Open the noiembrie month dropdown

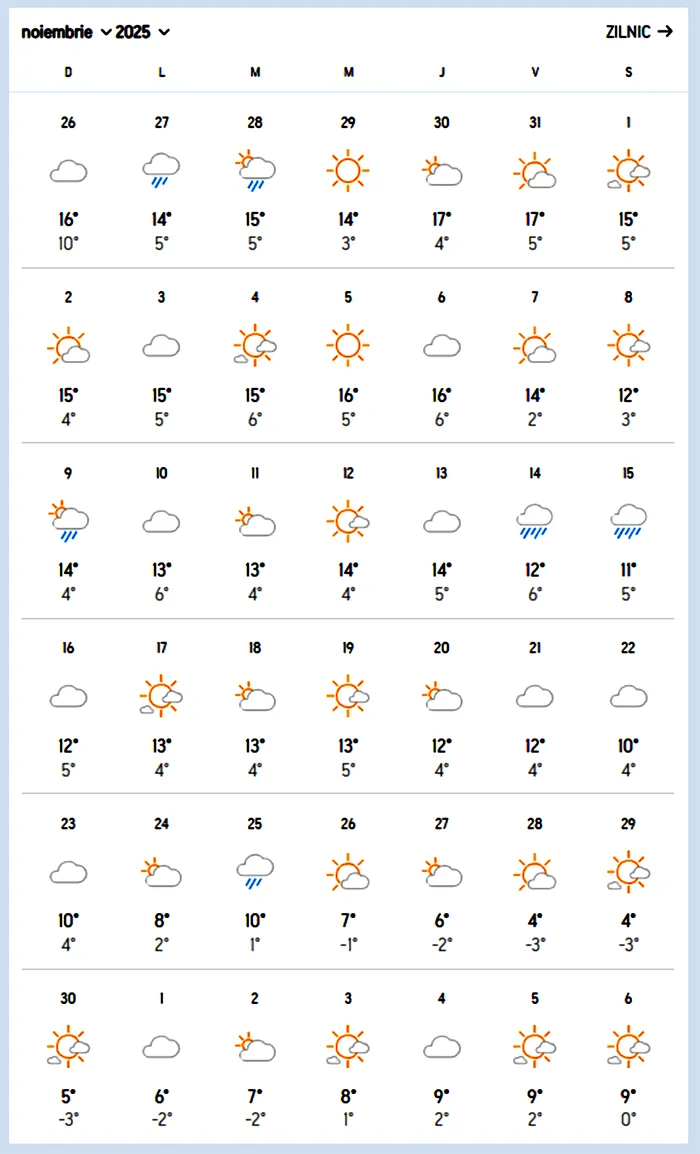66,32
